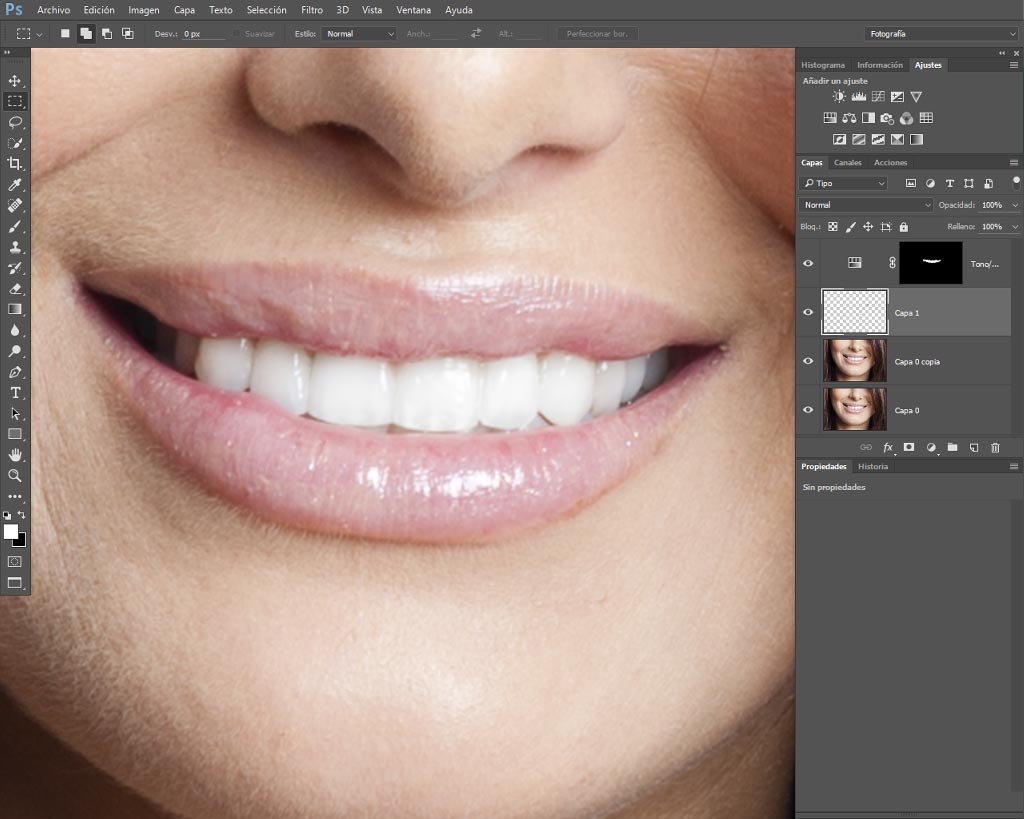Select the Hand tool
The width and height of the screenshot is (1024, 819).
pyautogui.click(x=14, y=455)
